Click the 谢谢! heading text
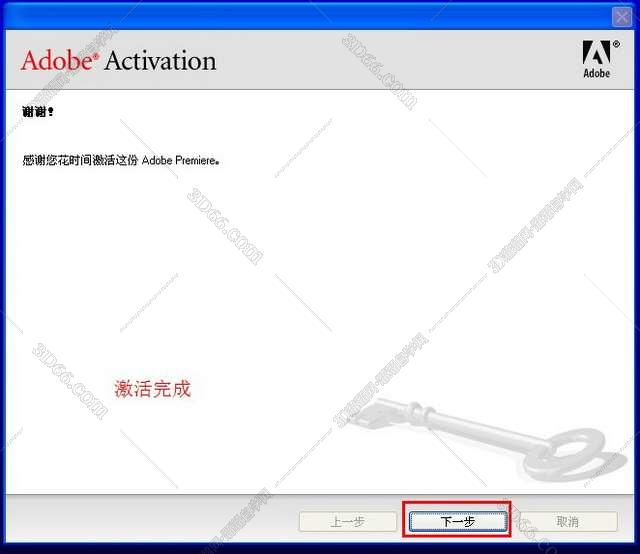 point(38,111)
